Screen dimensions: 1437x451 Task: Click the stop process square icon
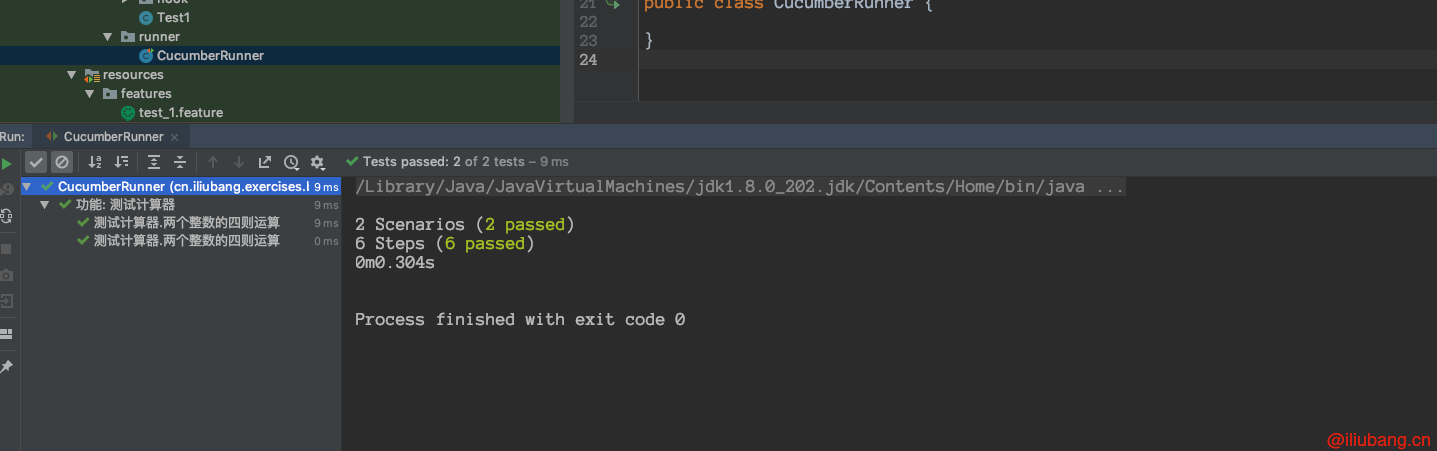pyautogui.click(x=6, y=248)
